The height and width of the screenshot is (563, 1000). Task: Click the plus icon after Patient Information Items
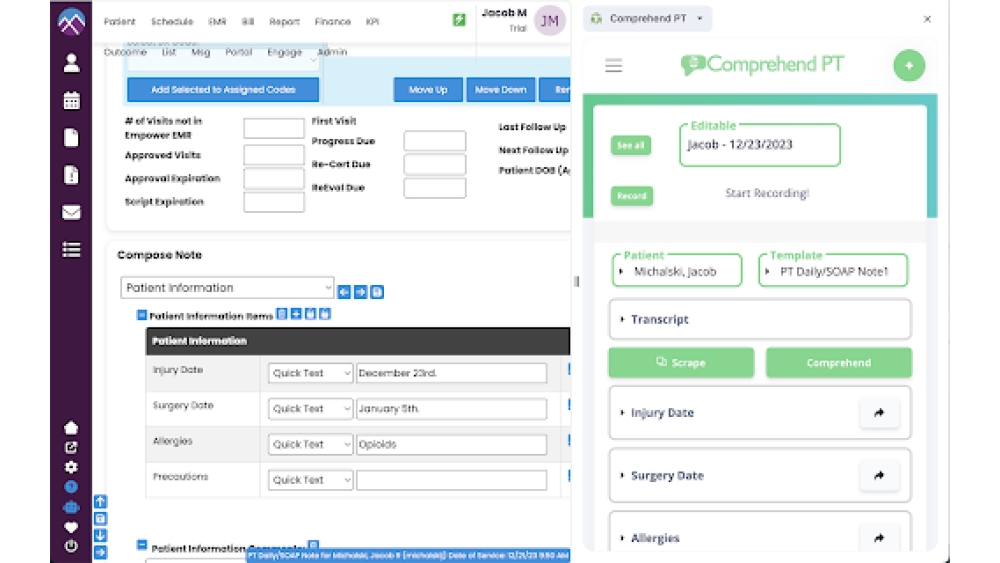point(296,314)
